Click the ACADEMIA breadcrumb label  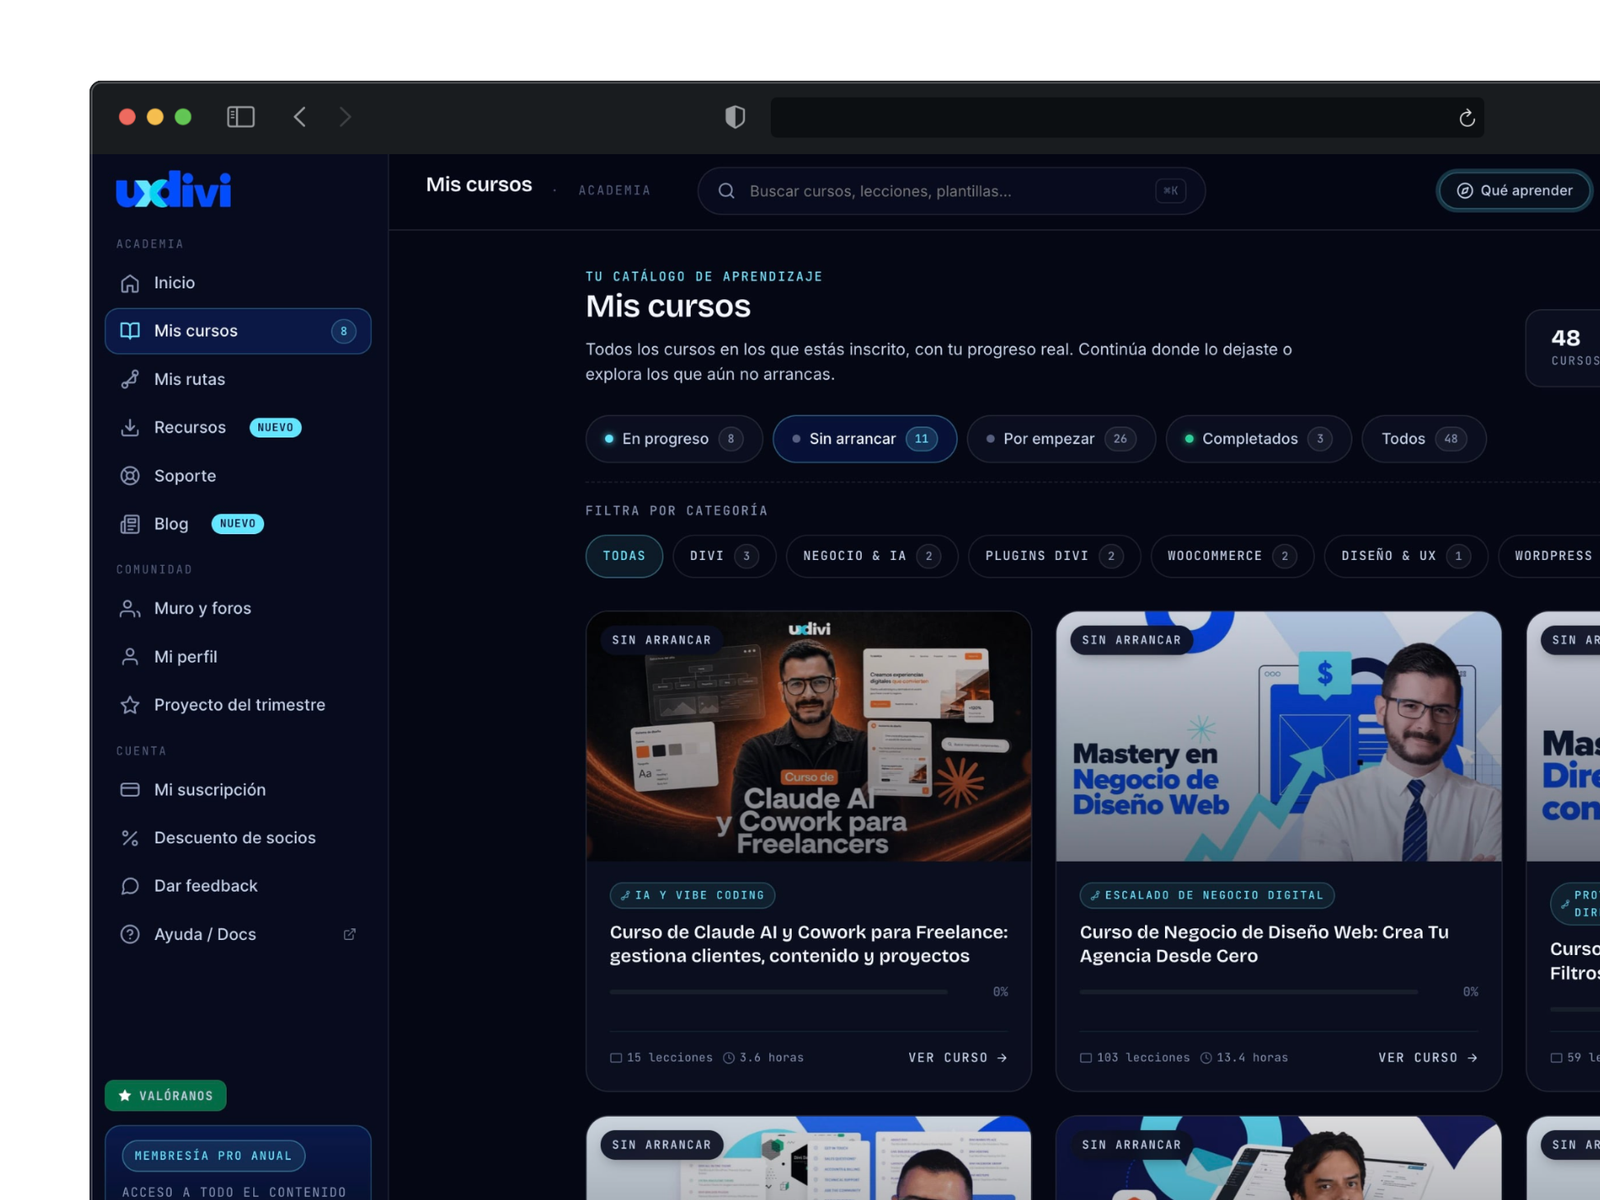pos(614,191)
